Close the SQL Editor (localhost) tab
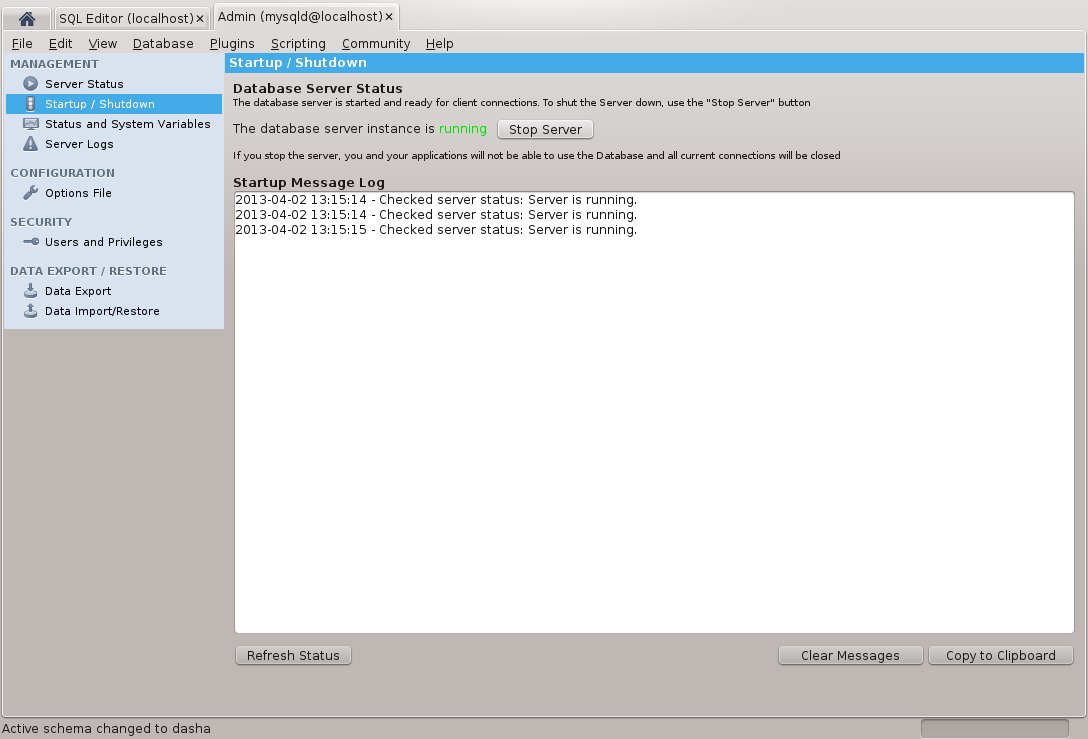 (x=200, y=19)
